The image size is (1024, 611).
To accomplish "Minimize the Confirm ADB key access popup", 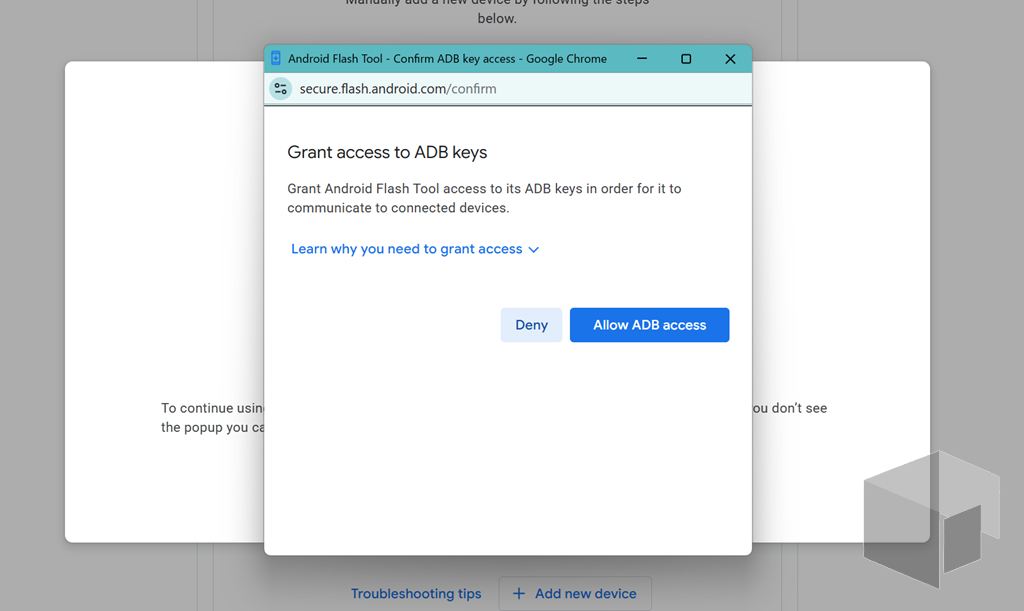I will 642,59.
